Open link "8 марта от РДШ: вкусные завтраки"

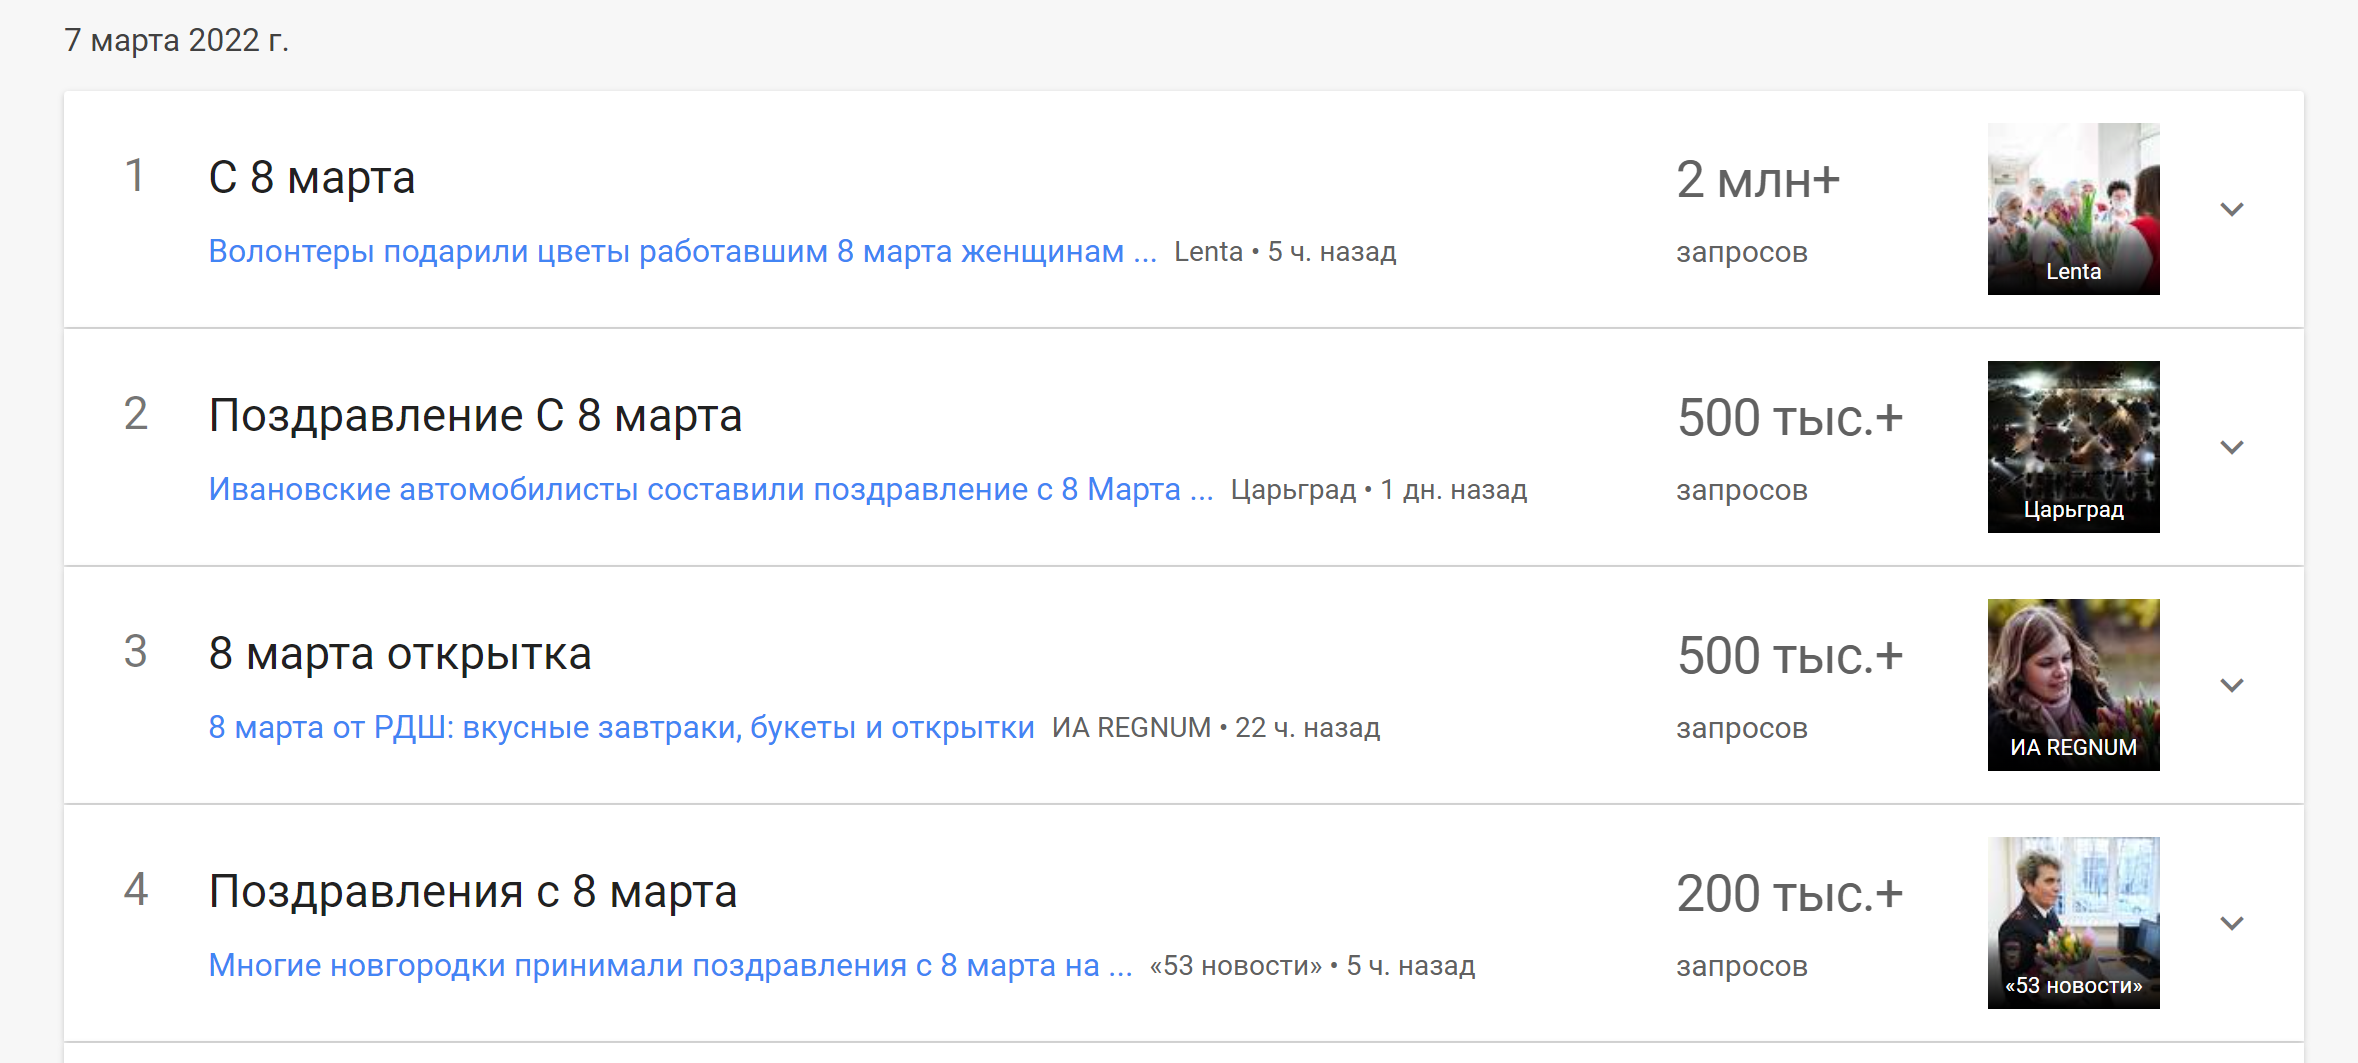point(620,728)
